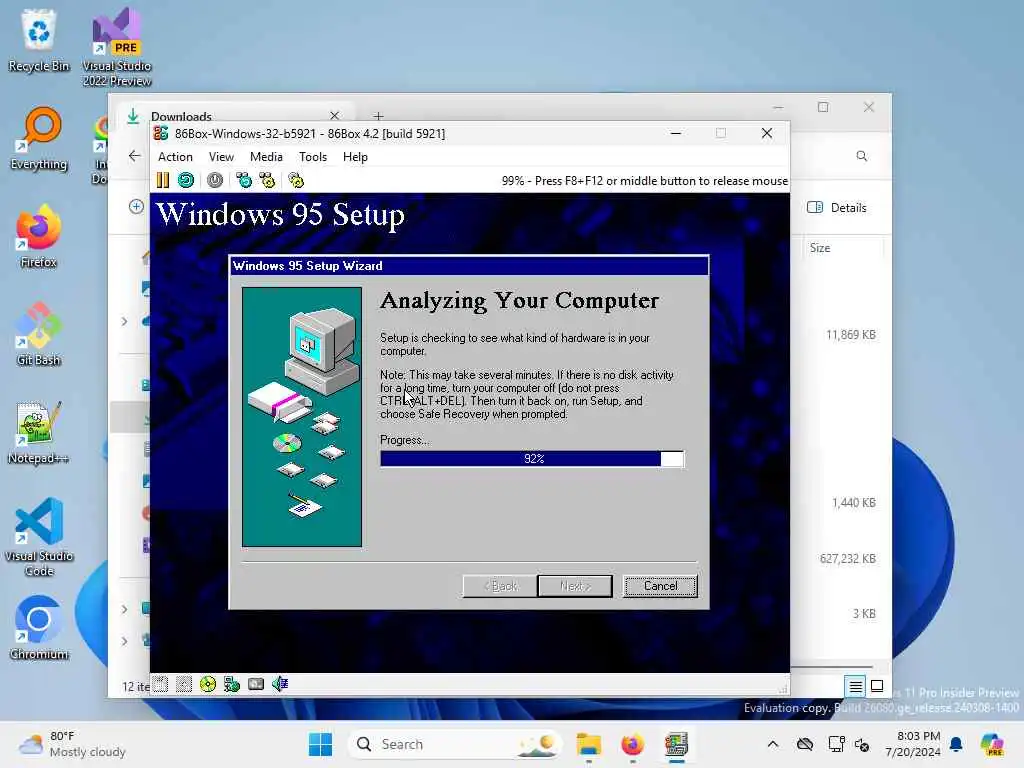The width and height of the screenshot is (1024, 768).
Task: Open the Copilot Preview taskbar icon
Action: pyautogui.click(x=992, y=744)
